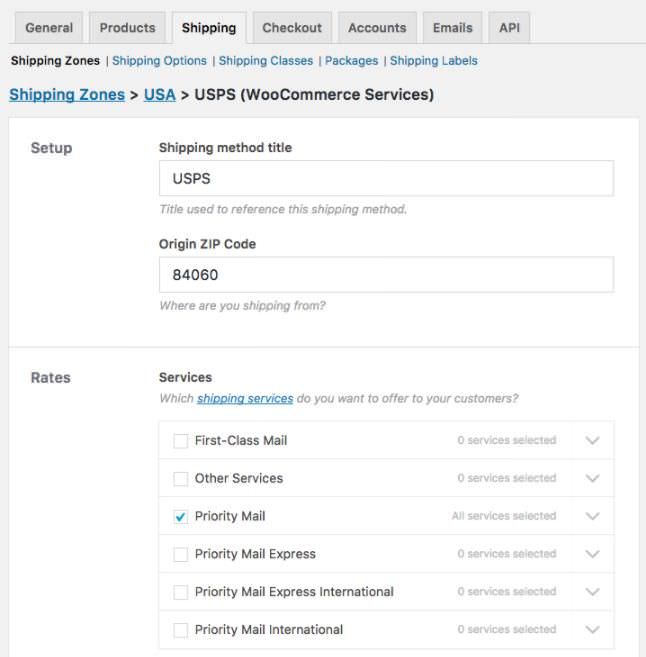Viewport: 646px width, 657px height.
Task: Click the Other Services row label
Action: click(239, 478)
